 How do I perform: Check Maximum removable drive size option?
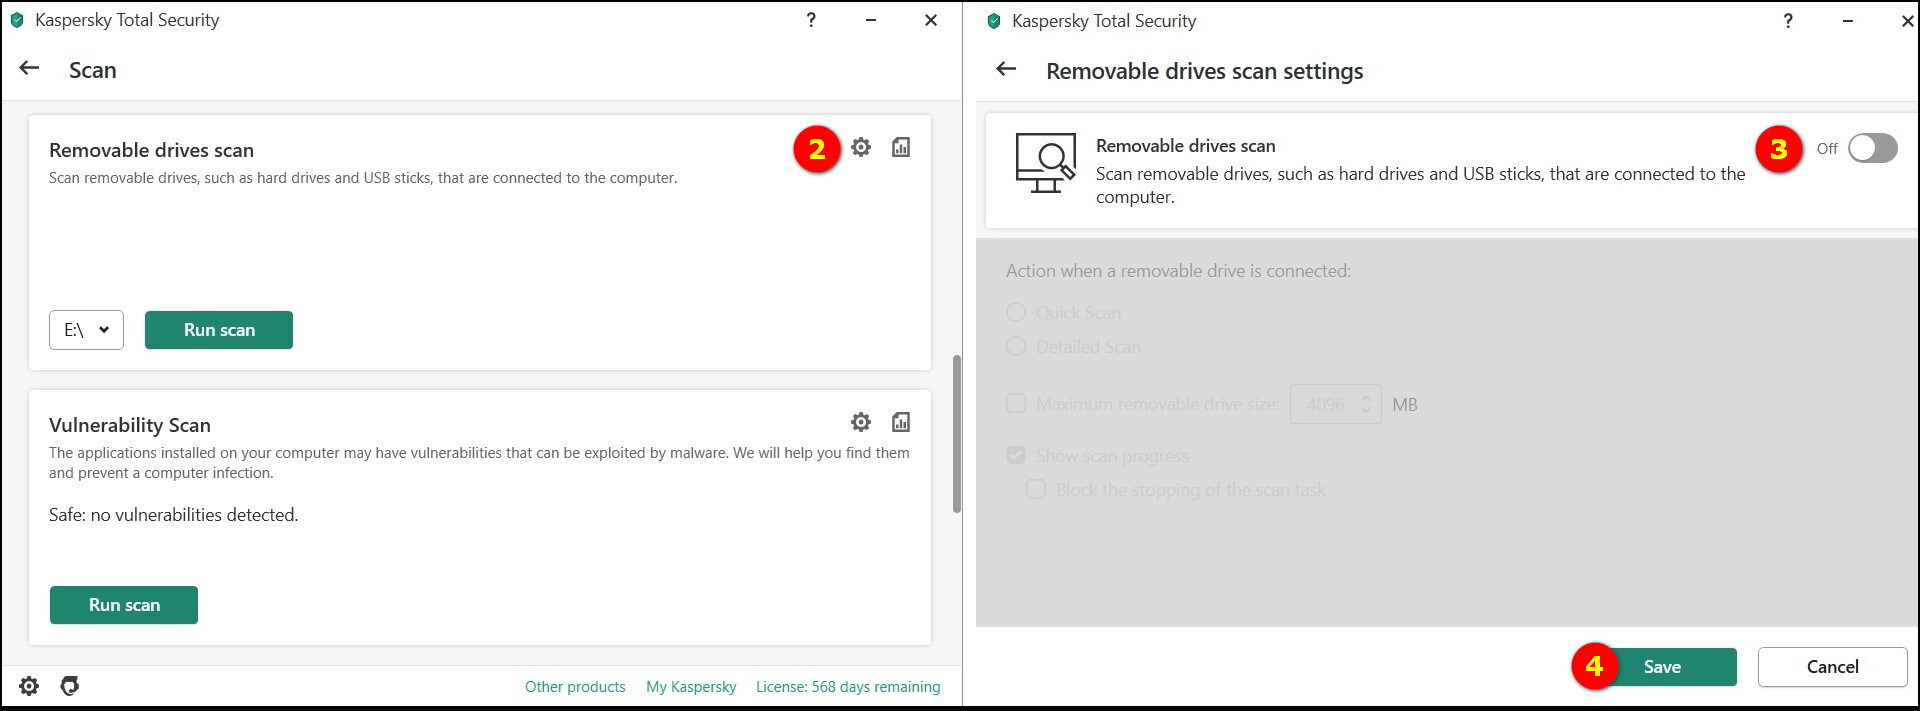tap(1016, 404)
